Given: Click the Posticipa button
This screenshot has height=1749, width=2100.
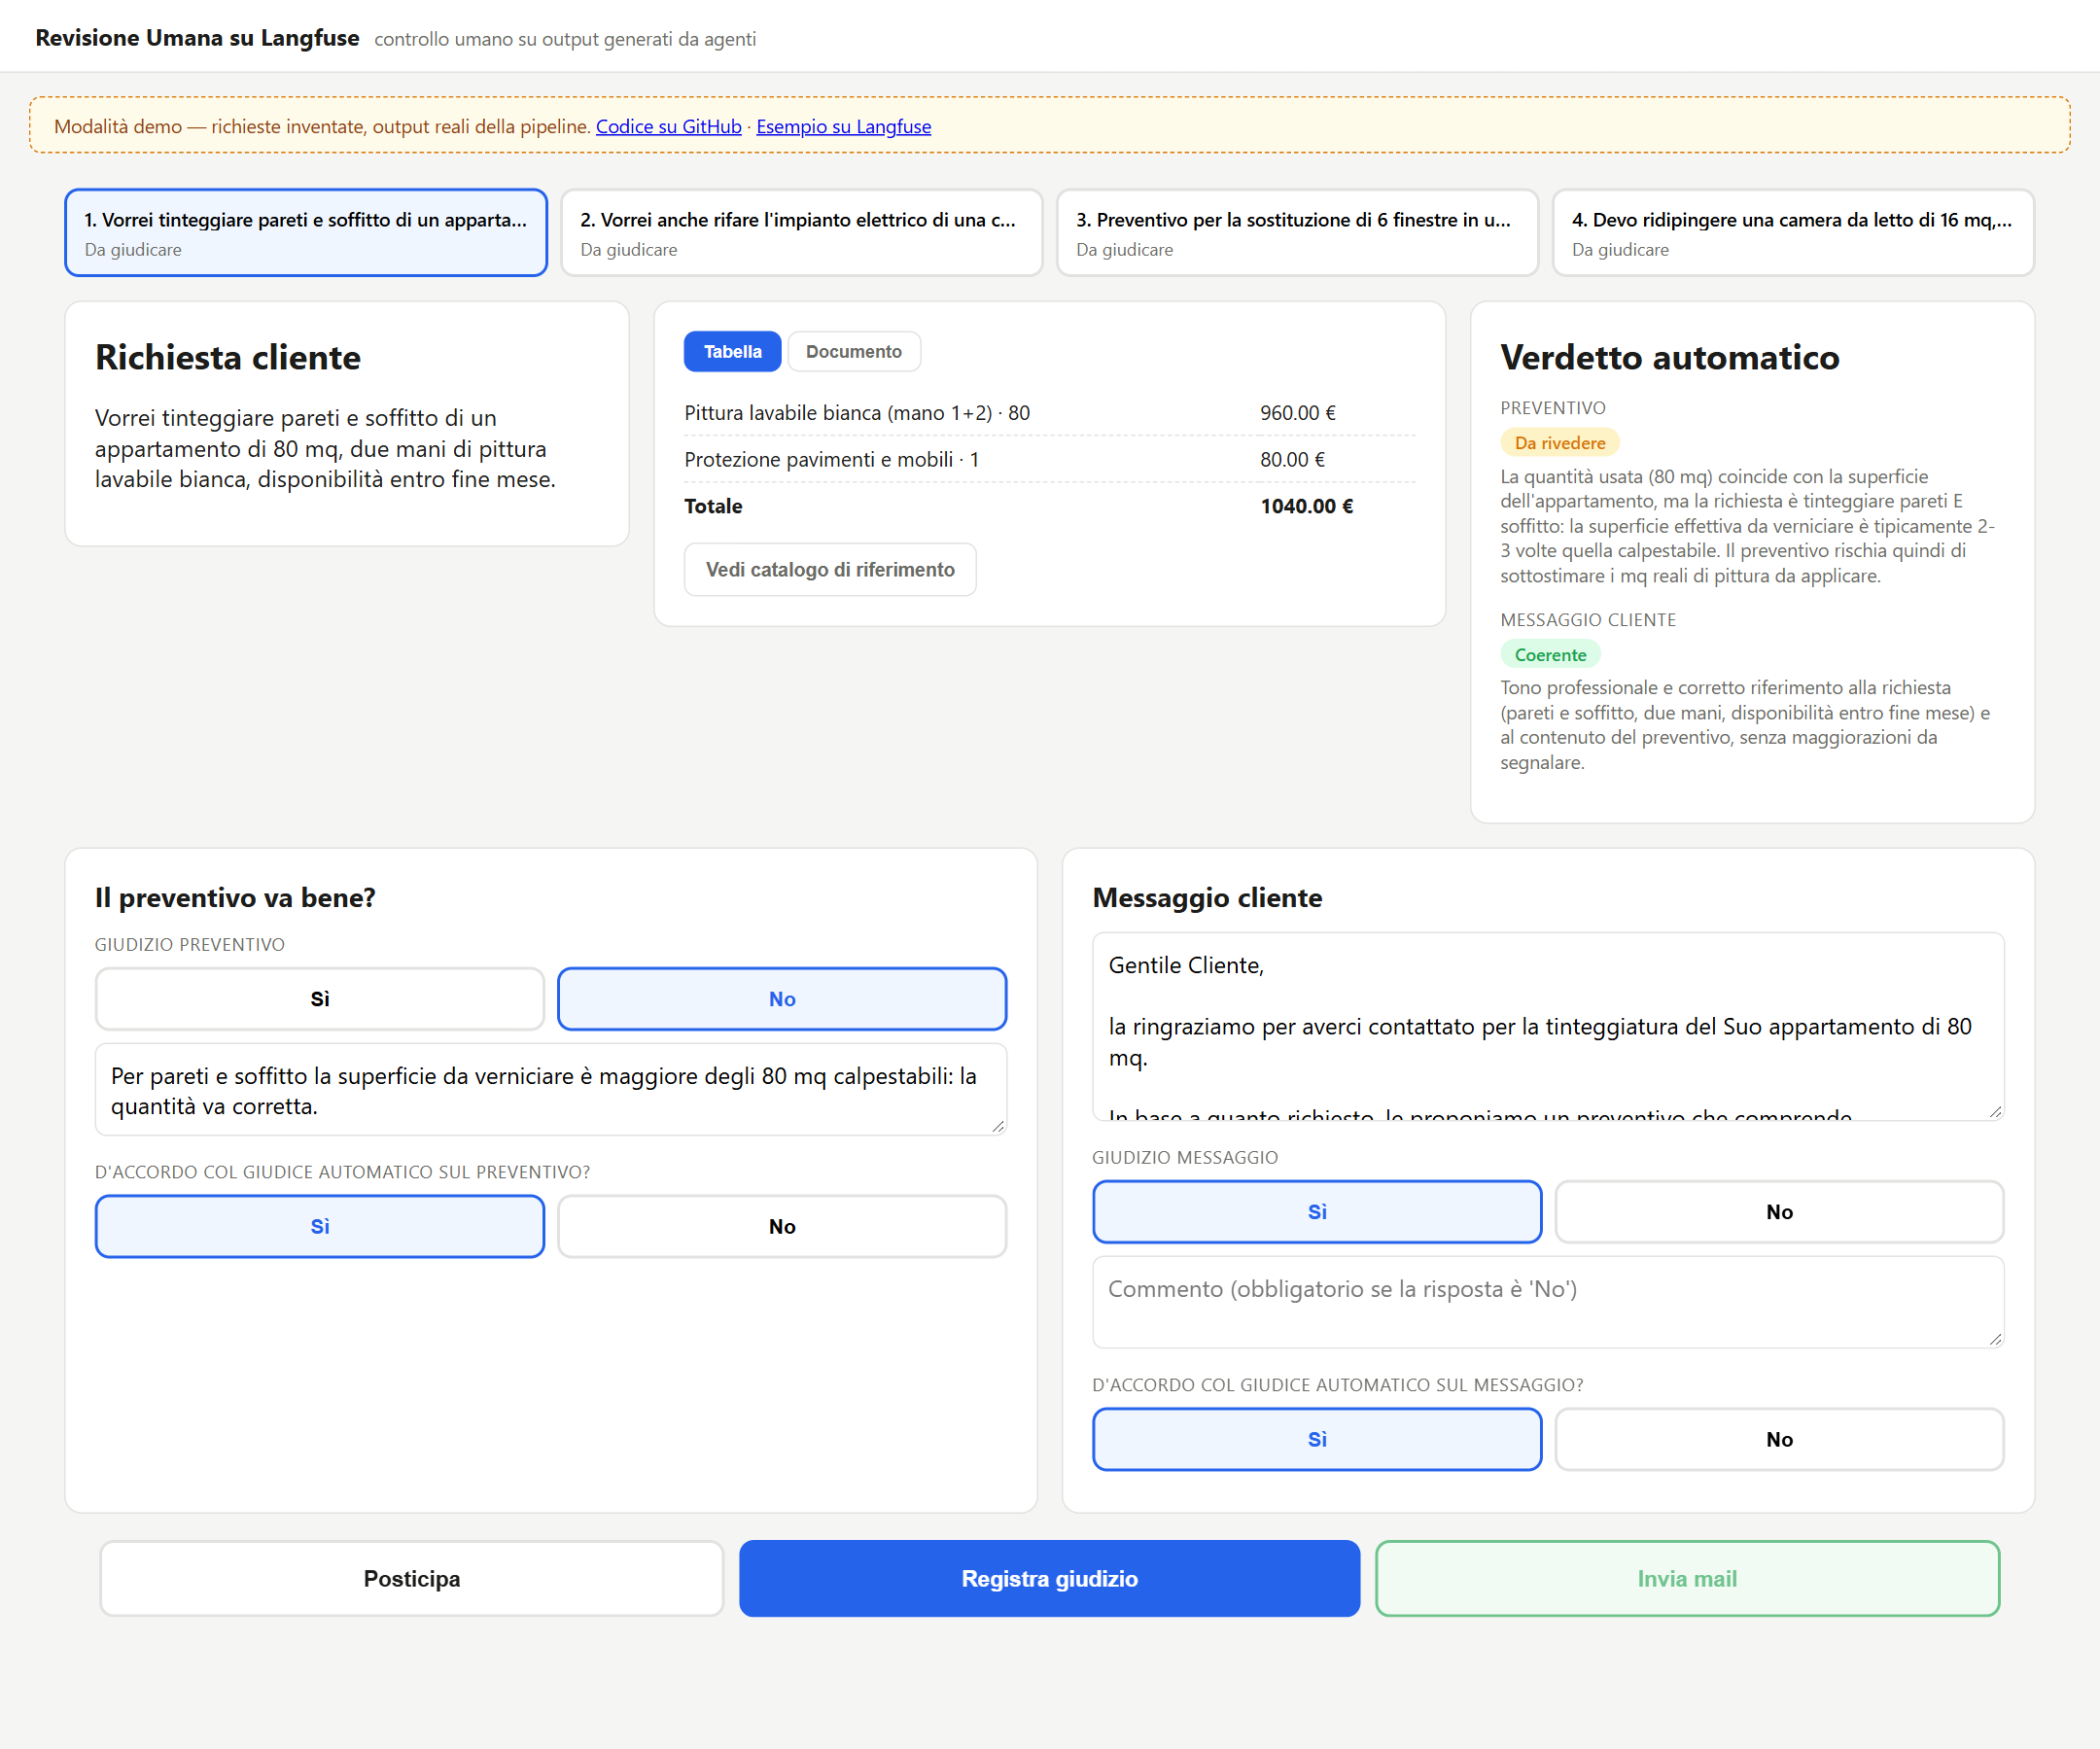Looking at the screenshot, I should (412, 1578).
